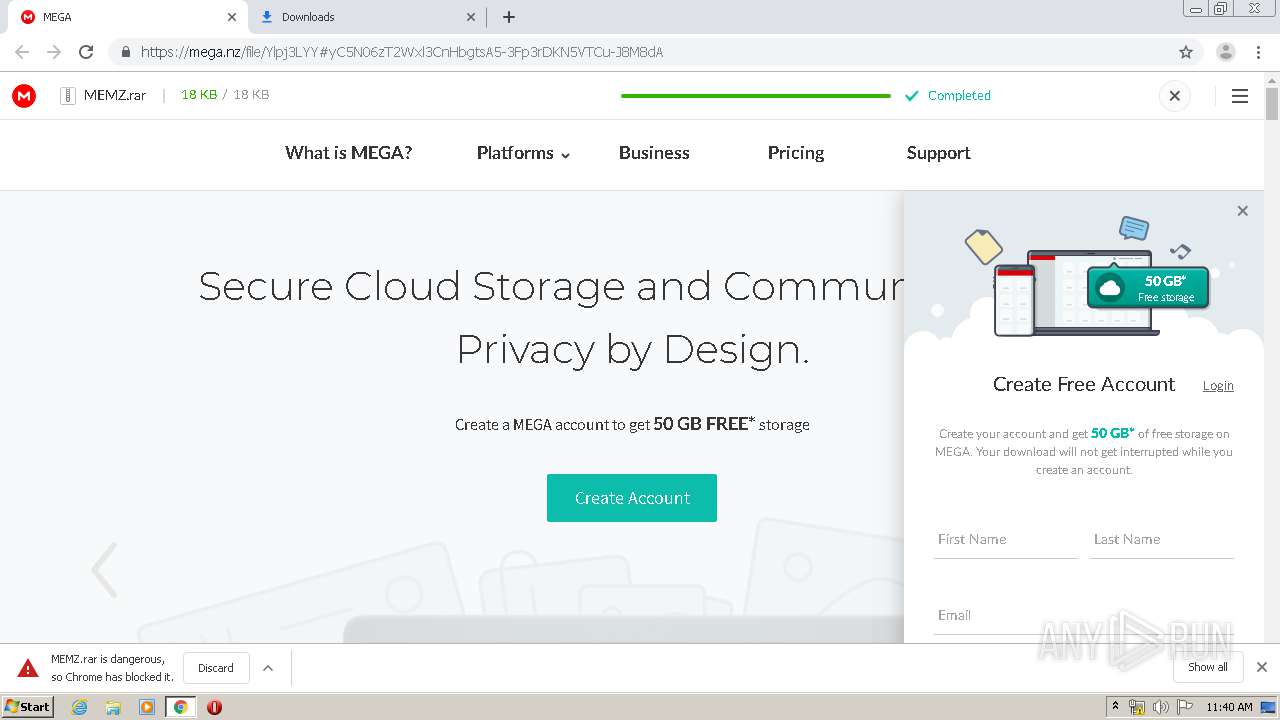The height and width of the screenshot is (720, 1280).
Task: Launch Internet Explorer from the taskbar
Action: pyautogui.click(x=80, y=707)
